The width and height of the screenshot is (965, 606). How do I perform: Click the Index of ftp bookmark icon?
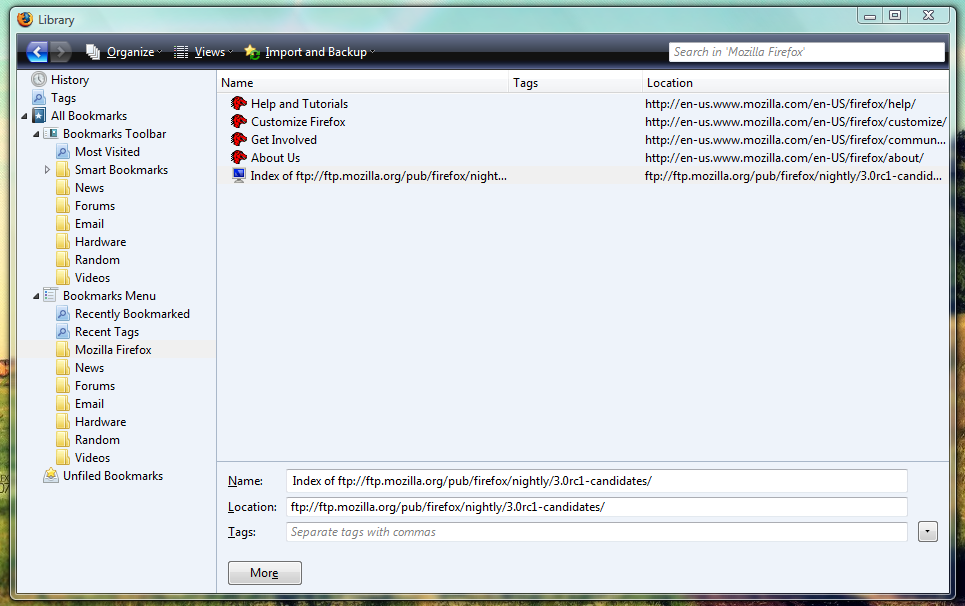tap(239, 175)
